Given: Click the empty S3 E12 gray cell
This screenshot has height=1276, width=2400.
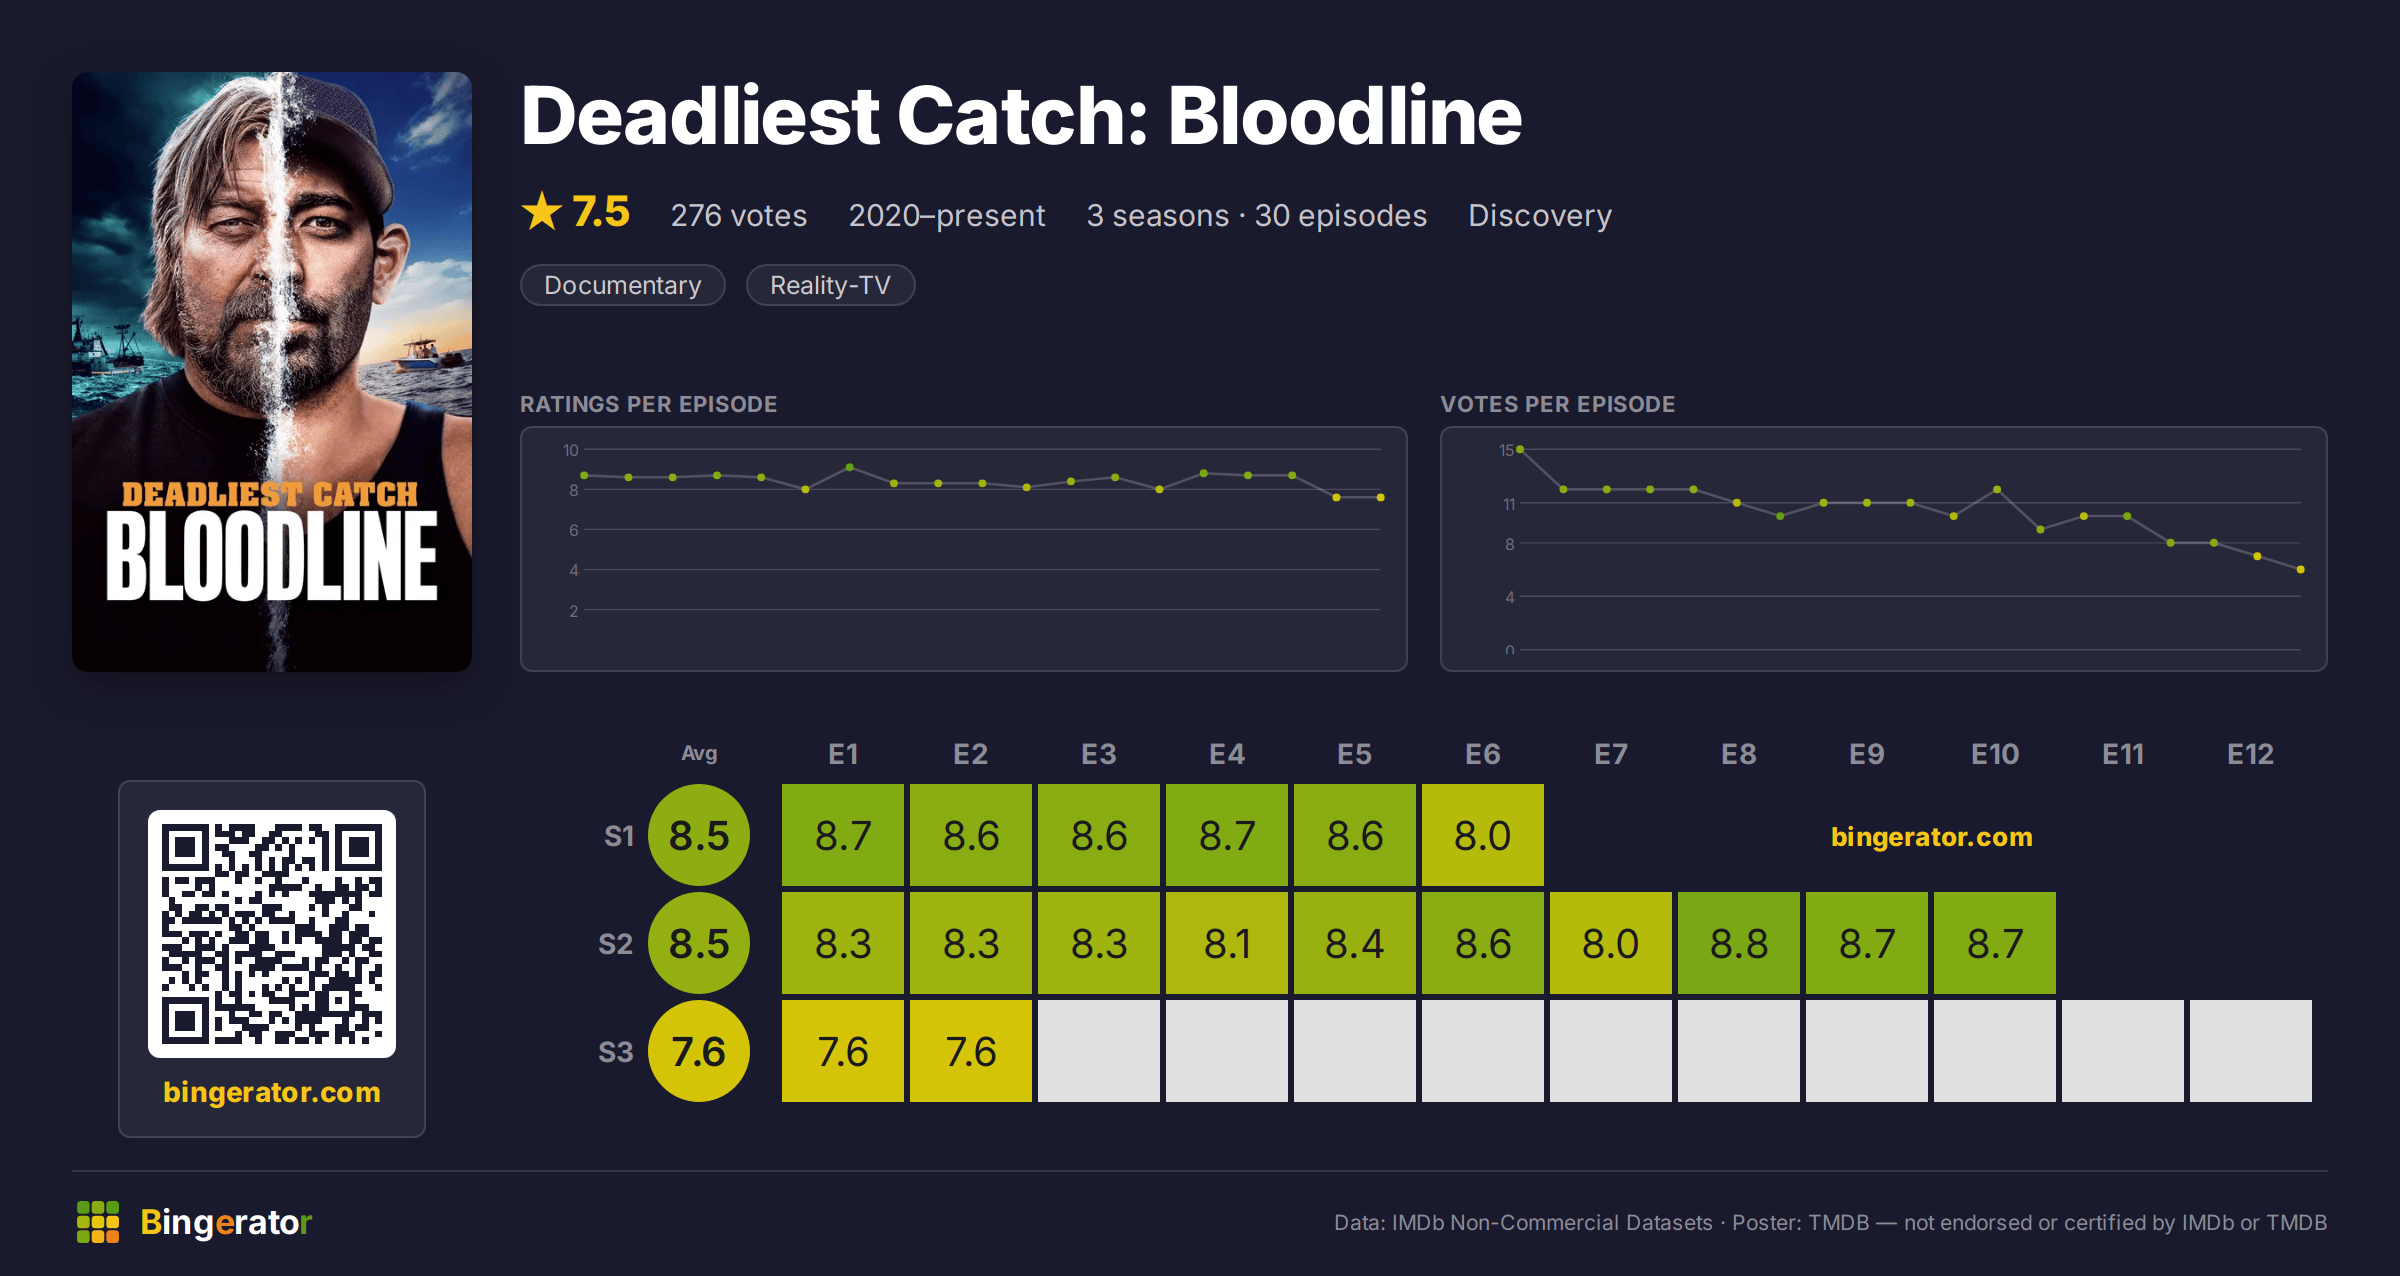Looking at the screenshot, I should [x=2251, y=1051].
